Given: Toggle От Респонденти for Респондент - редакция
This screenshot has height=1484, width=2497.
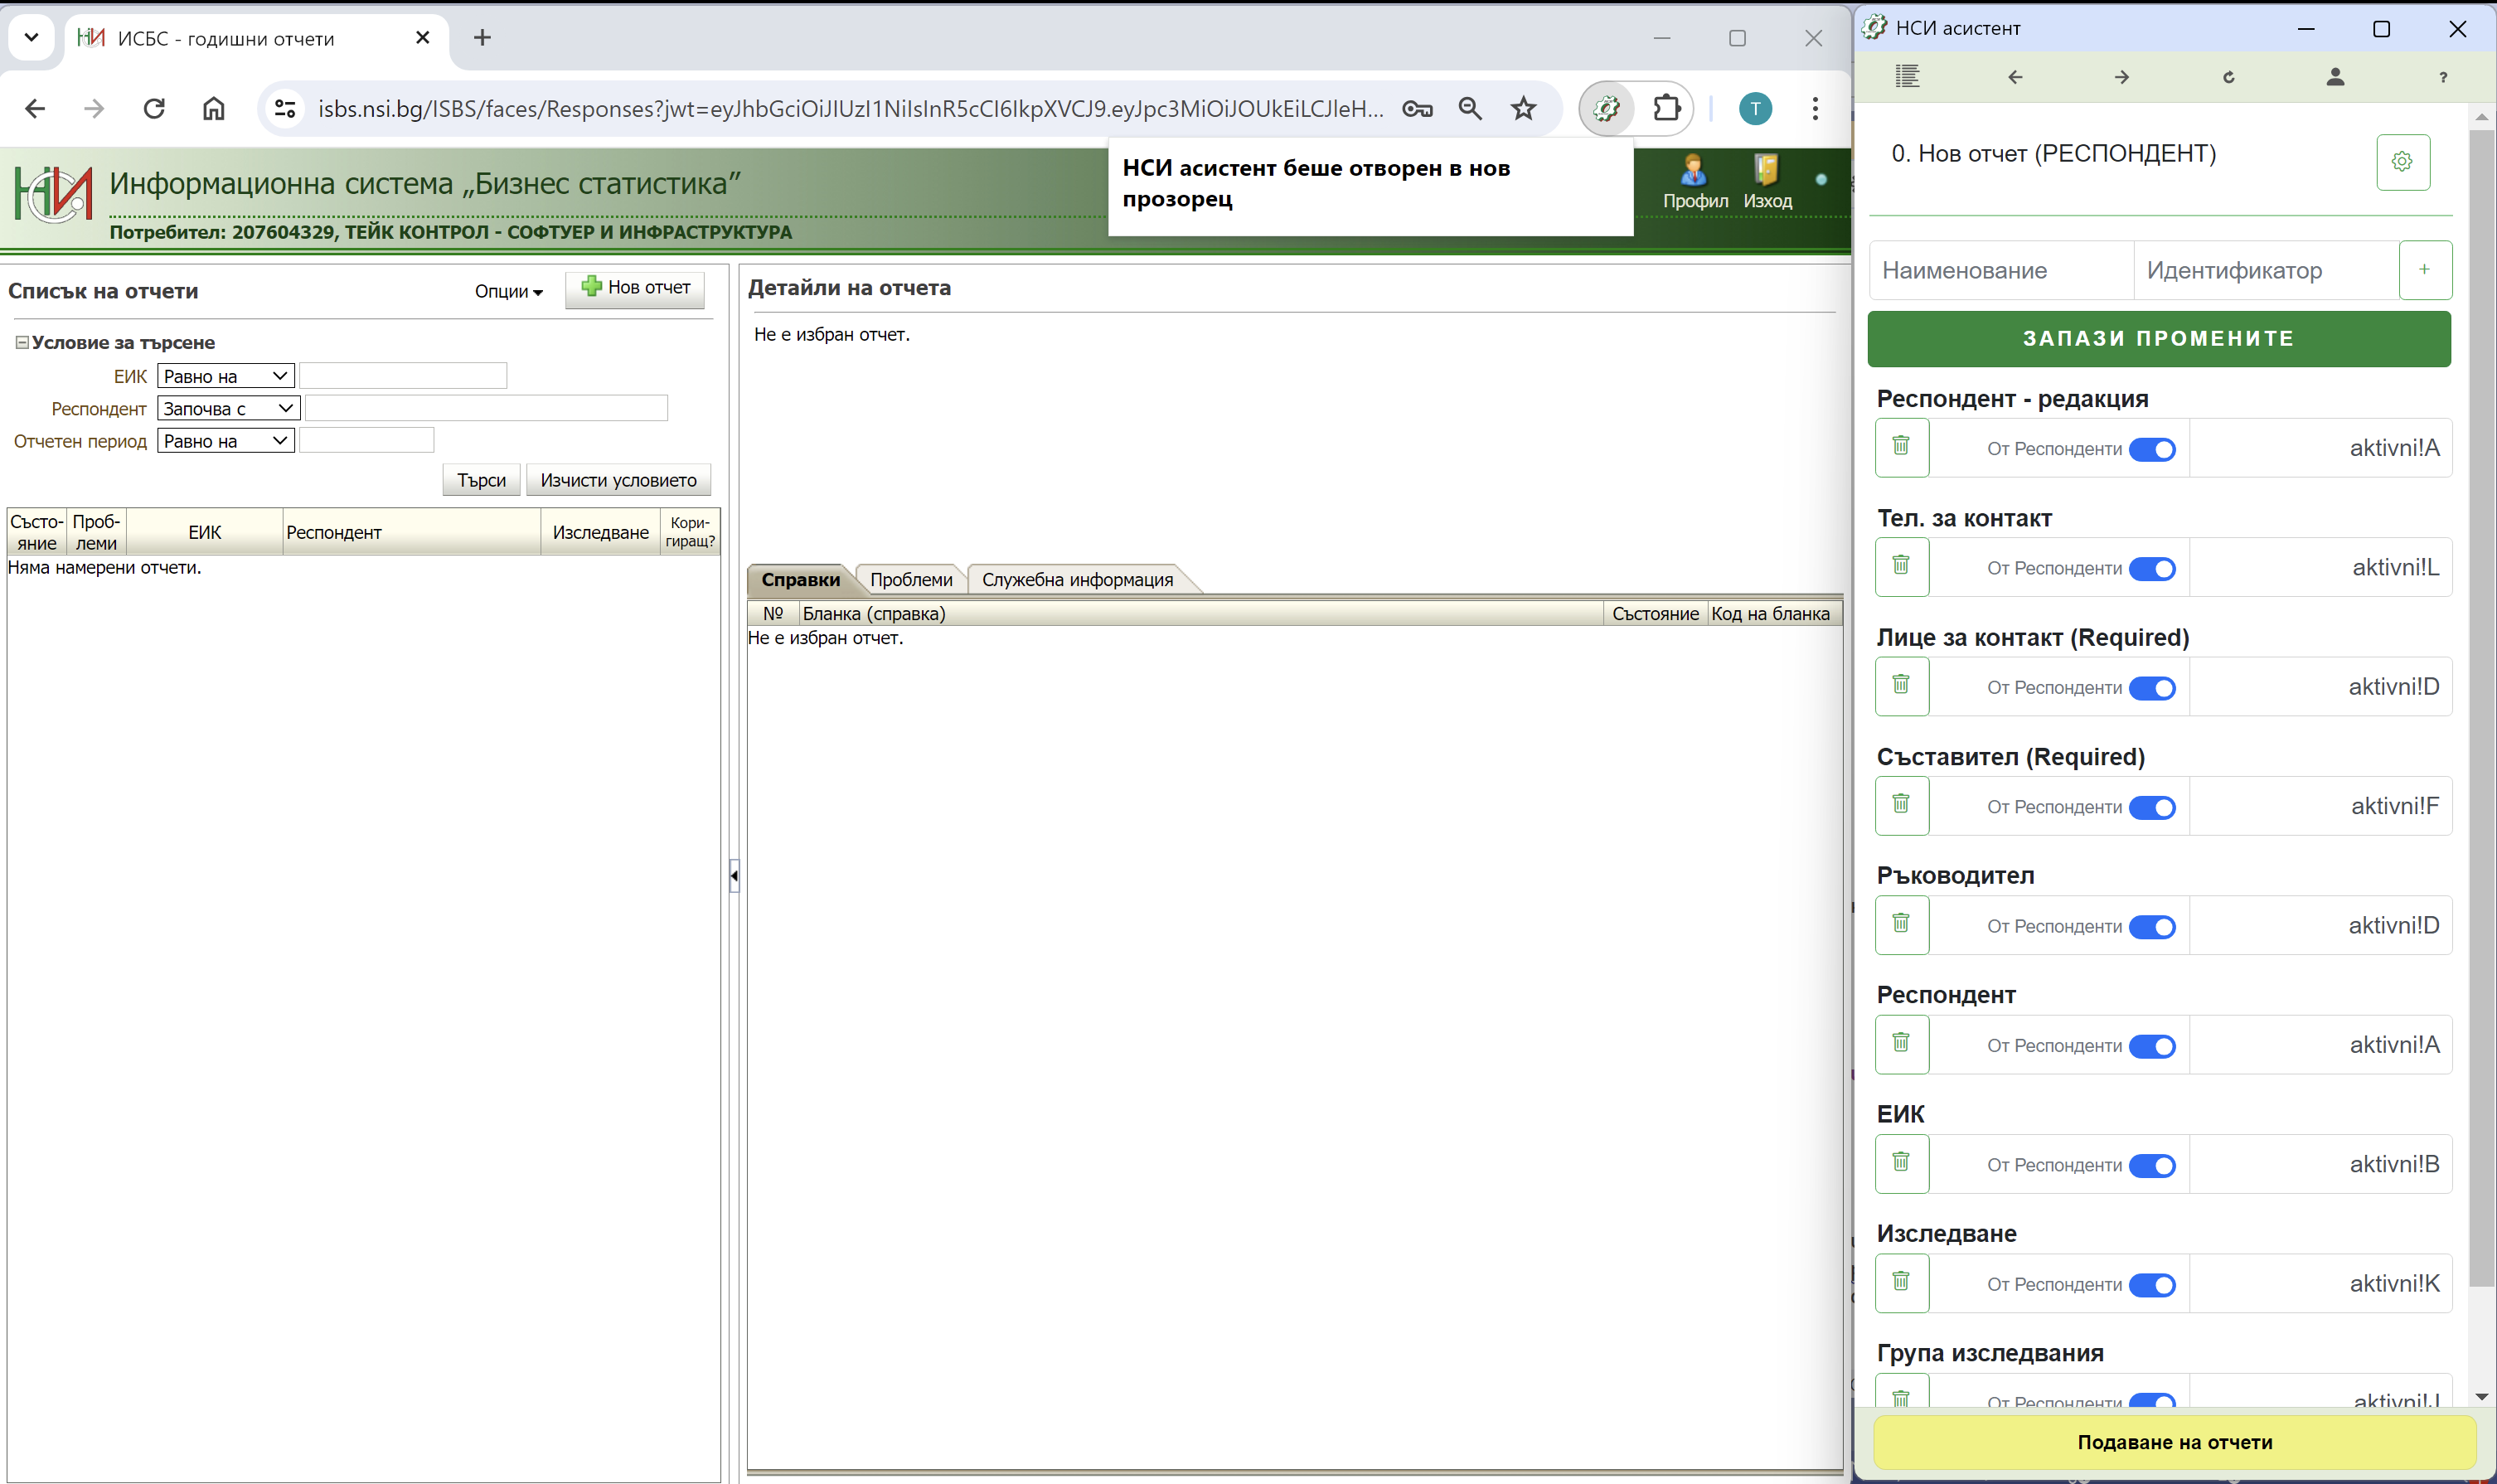Looking at the screenshot, I should point(2153,449).
